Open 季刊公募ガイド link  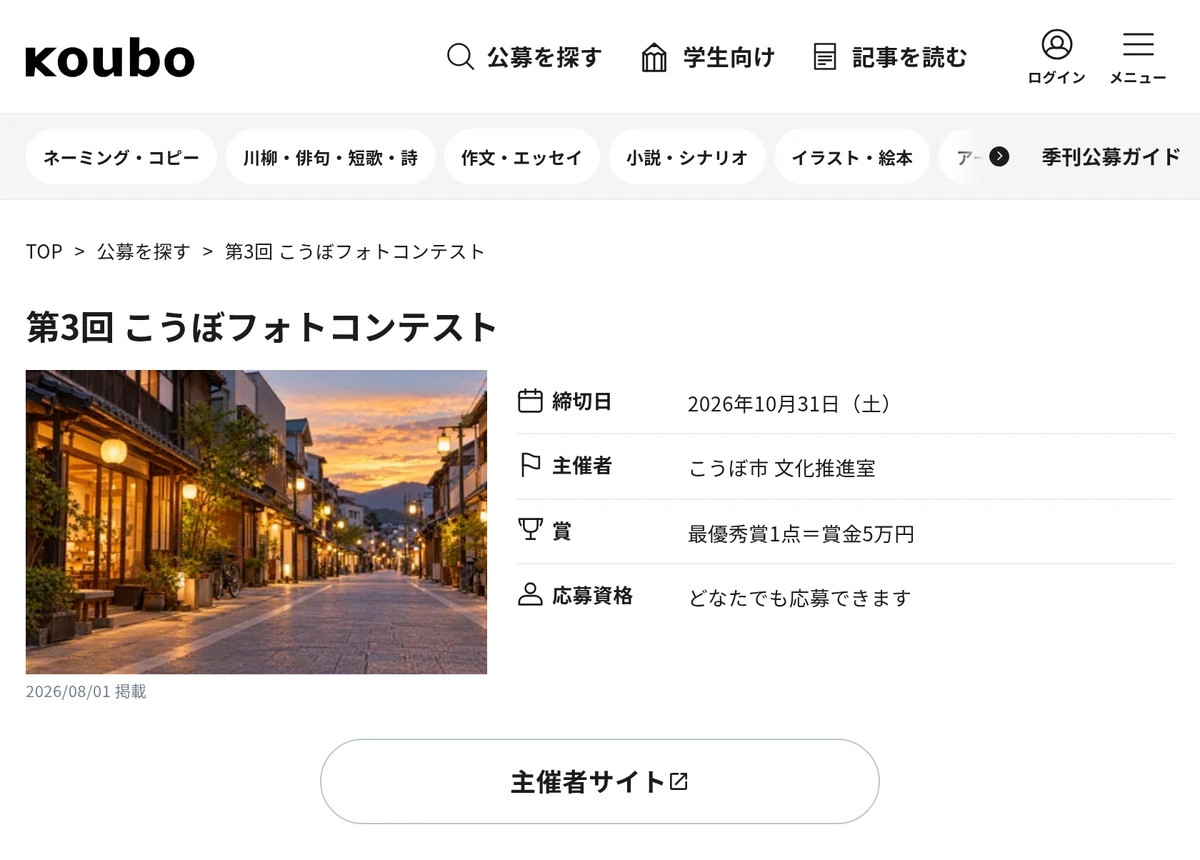[x=1110, y=157]
